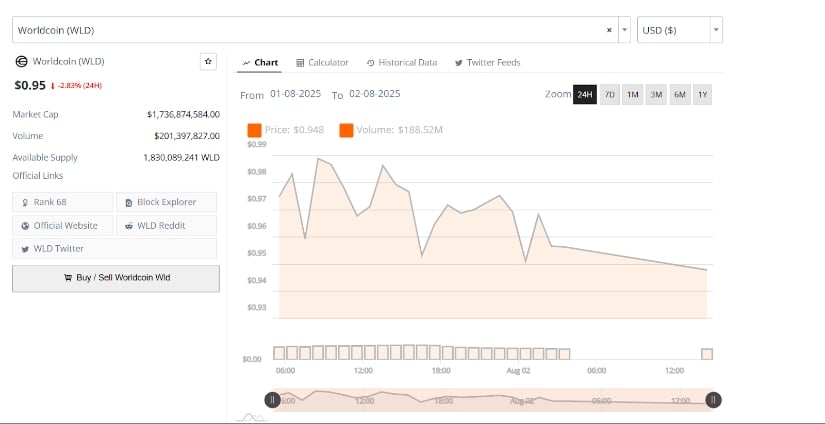This screenshot has width=825, height=424.
Task: Open the Historical Data tab
Action: [402, 63]
